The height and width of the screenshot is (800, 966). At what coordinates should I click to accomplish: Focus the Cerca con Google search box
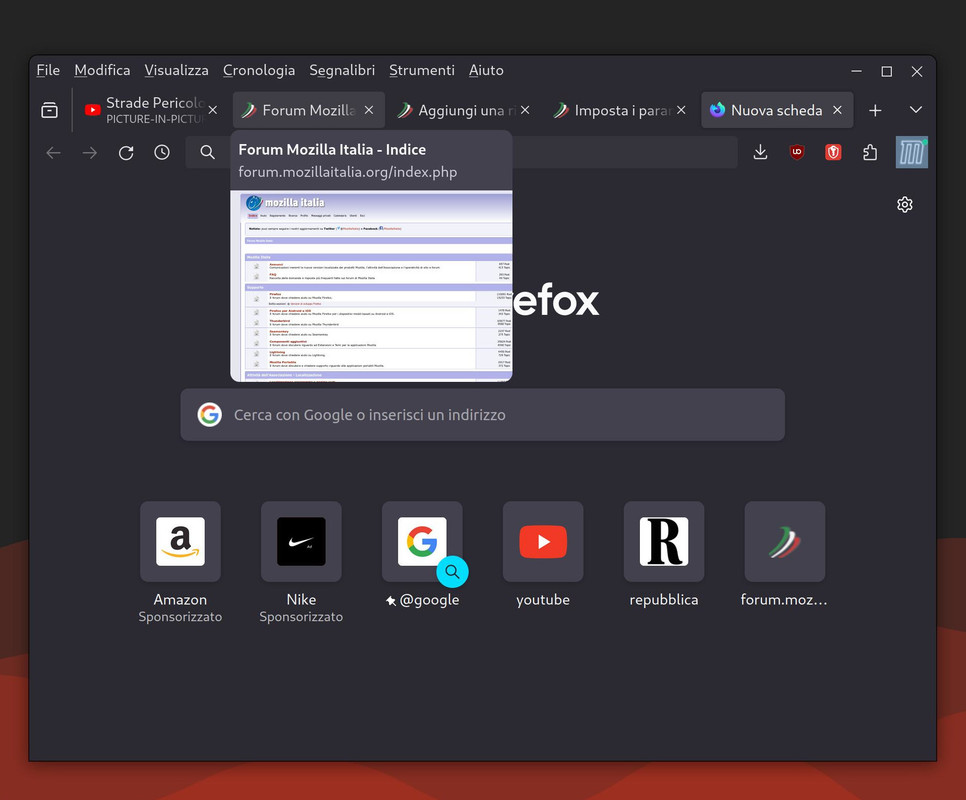(x=482, y=414)
